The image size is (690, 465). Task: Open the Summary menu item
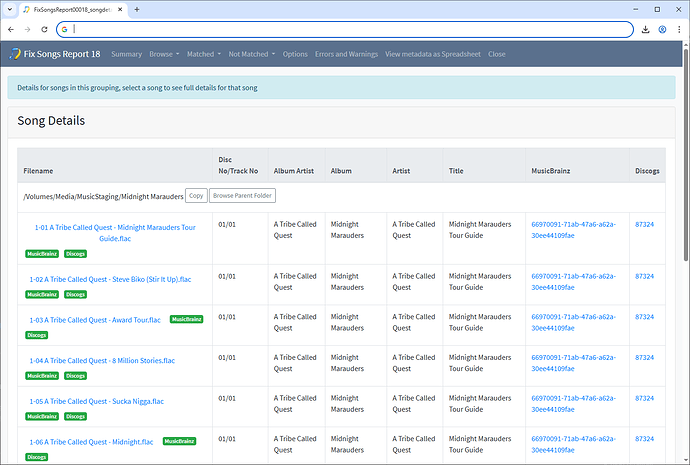pos(126,54)
